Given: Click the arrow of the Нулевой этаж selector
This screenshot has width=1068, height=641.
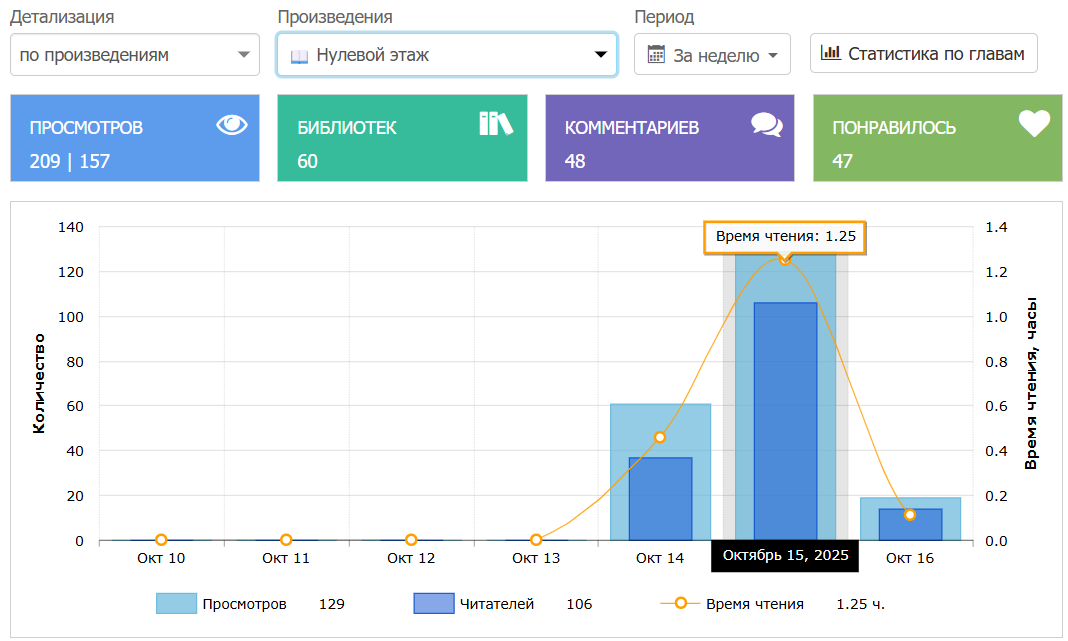Looking at the screenshot, I should tap(600, 54).
